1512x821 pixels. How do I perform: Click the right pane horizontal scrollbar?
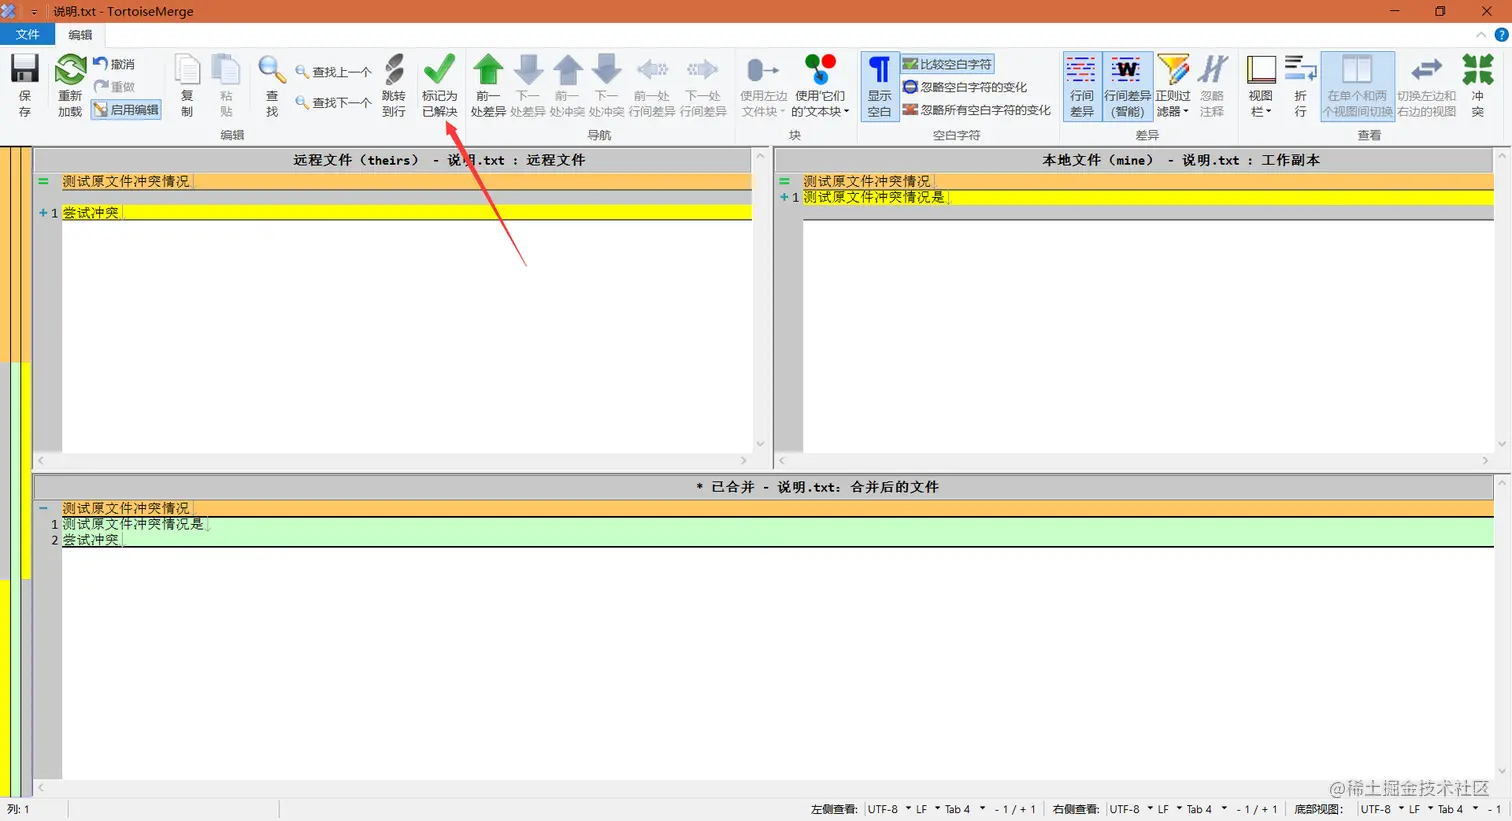[1134, 461]
